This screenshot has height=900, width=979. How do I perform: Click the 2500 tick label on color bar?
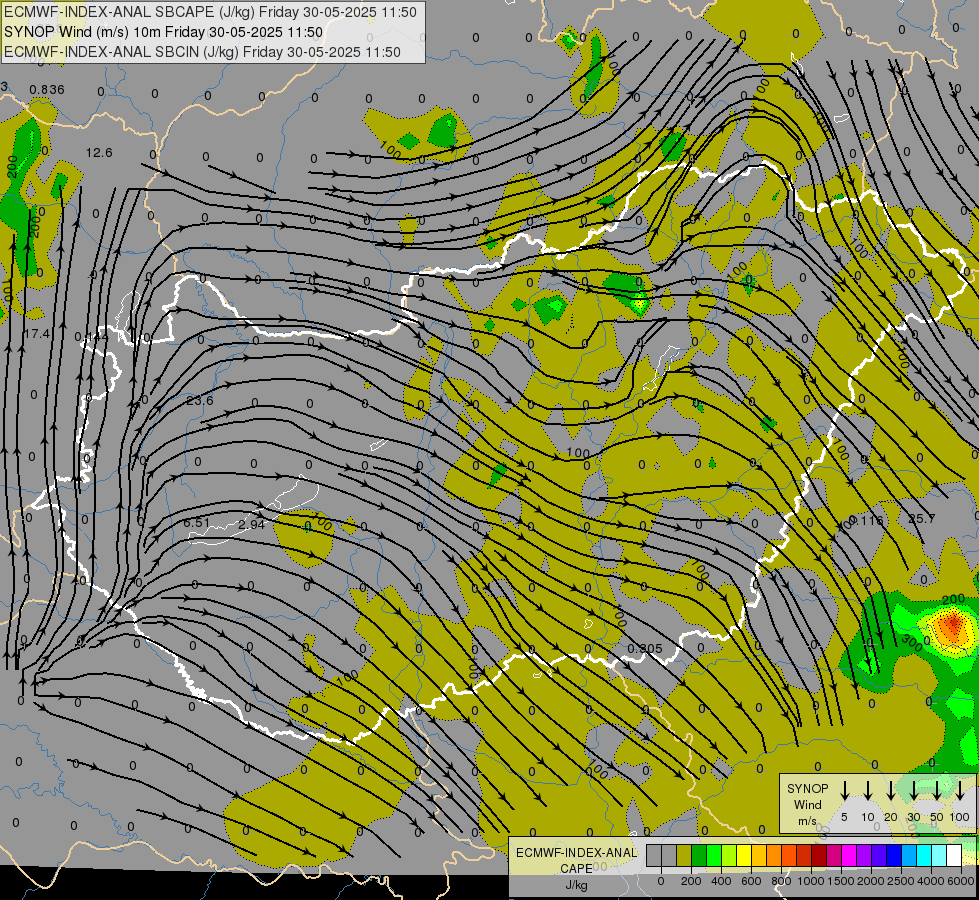[900, 881]
